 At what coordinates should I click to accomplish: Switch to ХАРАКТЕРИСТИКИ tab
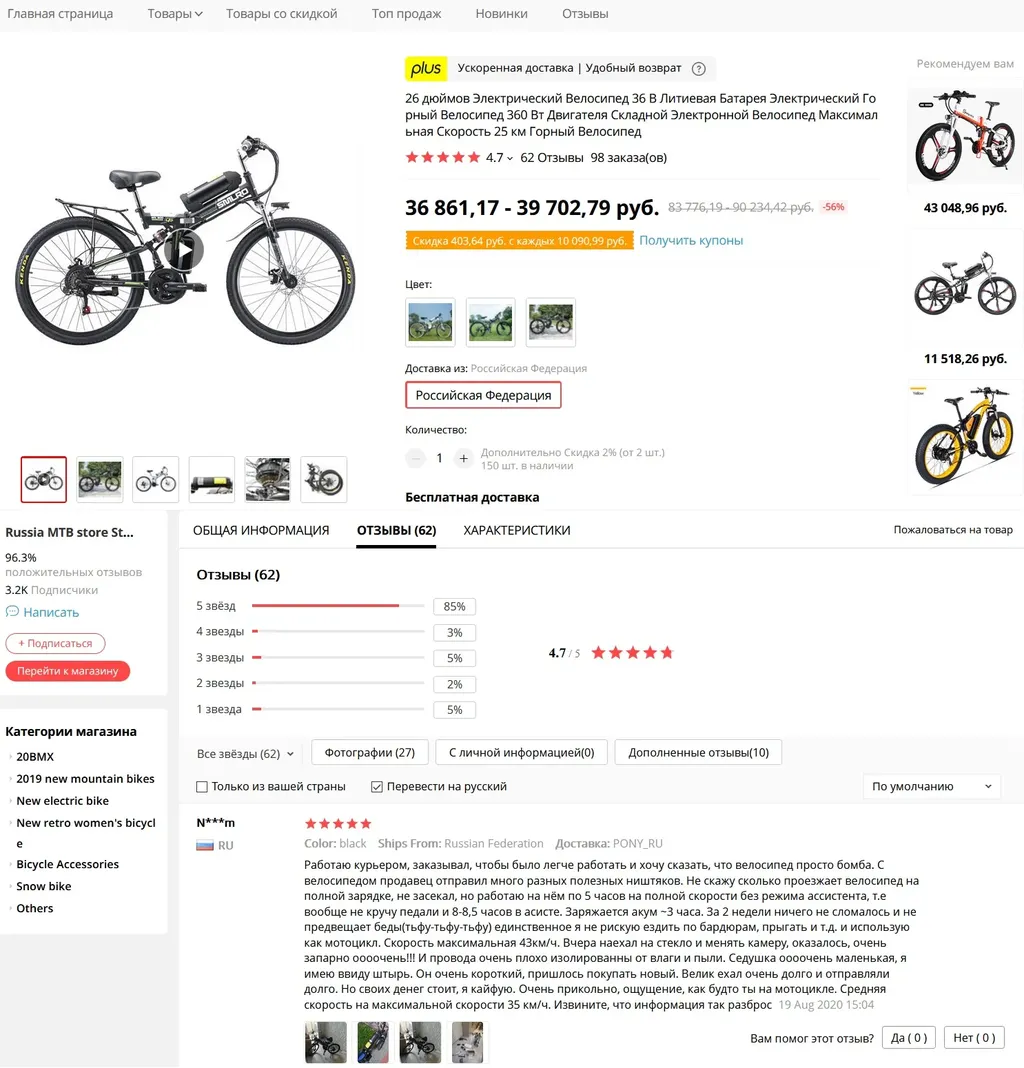point(517,530)
